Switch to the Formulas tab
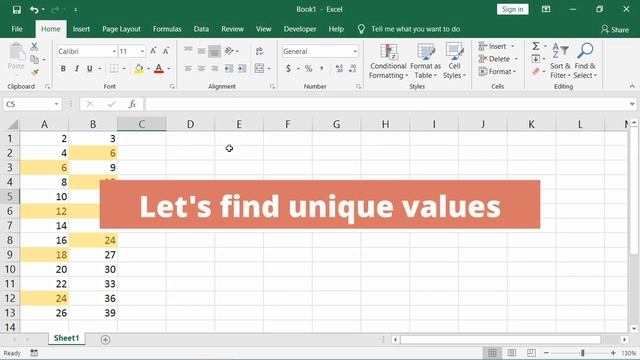This screenshot has width=640, height=360. click(167, 29)
